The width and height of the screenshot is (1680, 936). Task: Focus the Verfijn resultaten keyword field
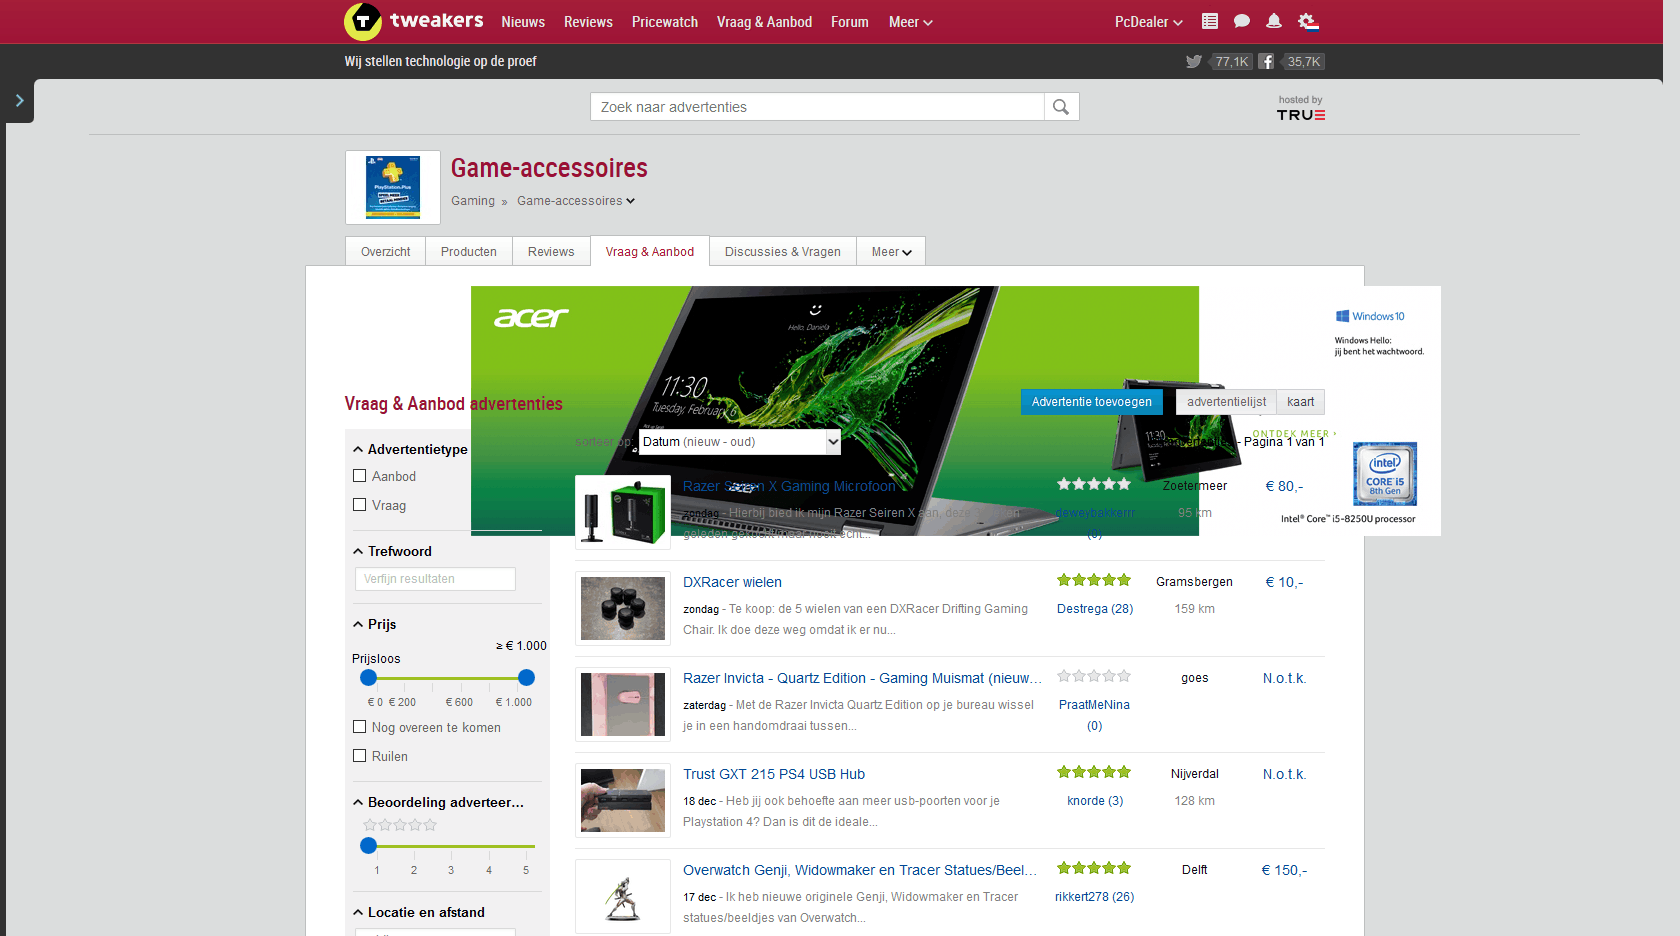coord(435,579)
